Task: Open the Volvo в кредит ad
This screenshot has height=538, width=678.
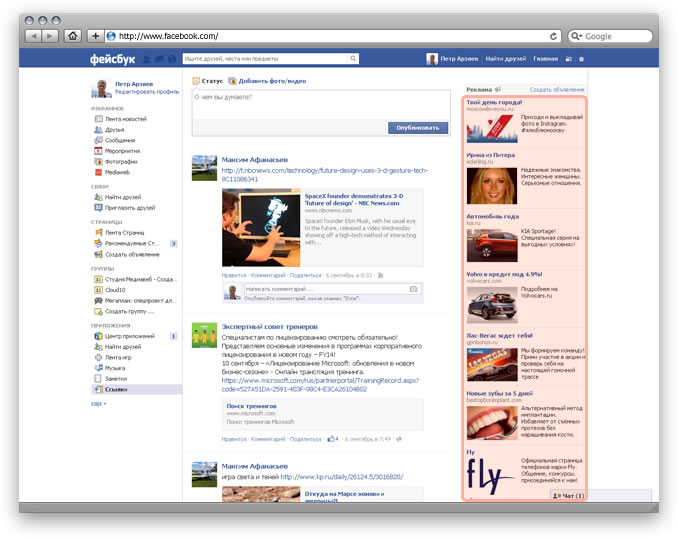Action: (x=504, y=274)
